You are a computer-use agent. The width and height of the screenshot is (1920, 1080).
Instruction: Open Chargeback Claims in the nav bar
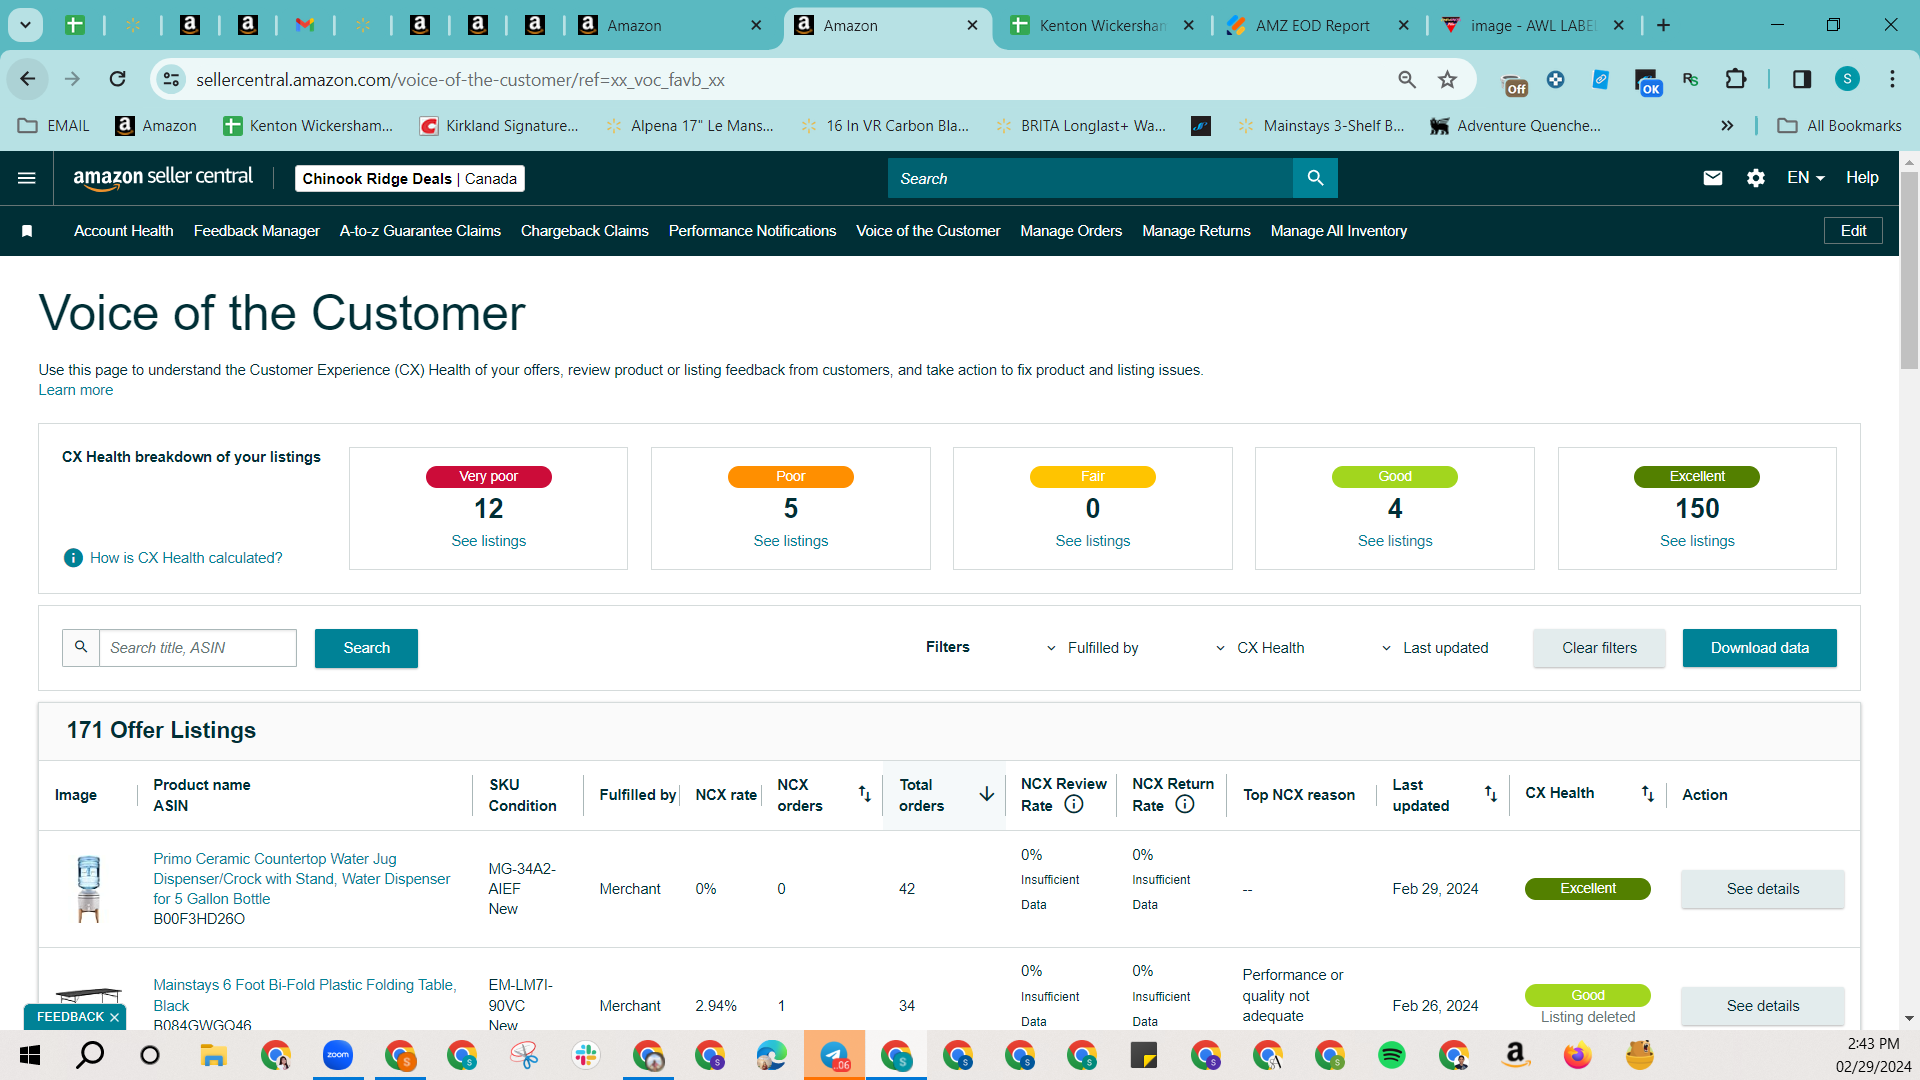(x=585, y=231)
